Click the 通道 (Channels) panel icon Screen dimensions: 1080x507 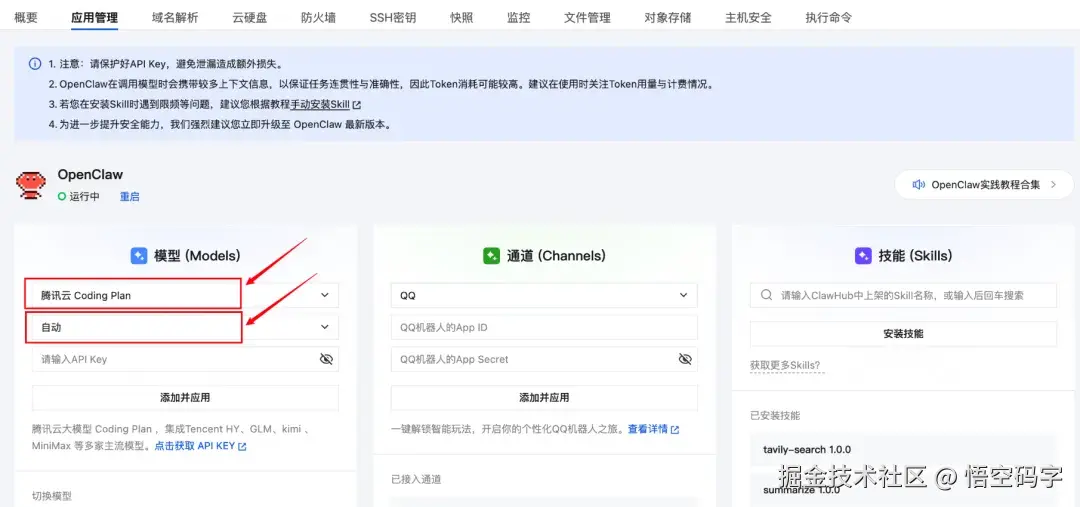click(x=492, y=256)
